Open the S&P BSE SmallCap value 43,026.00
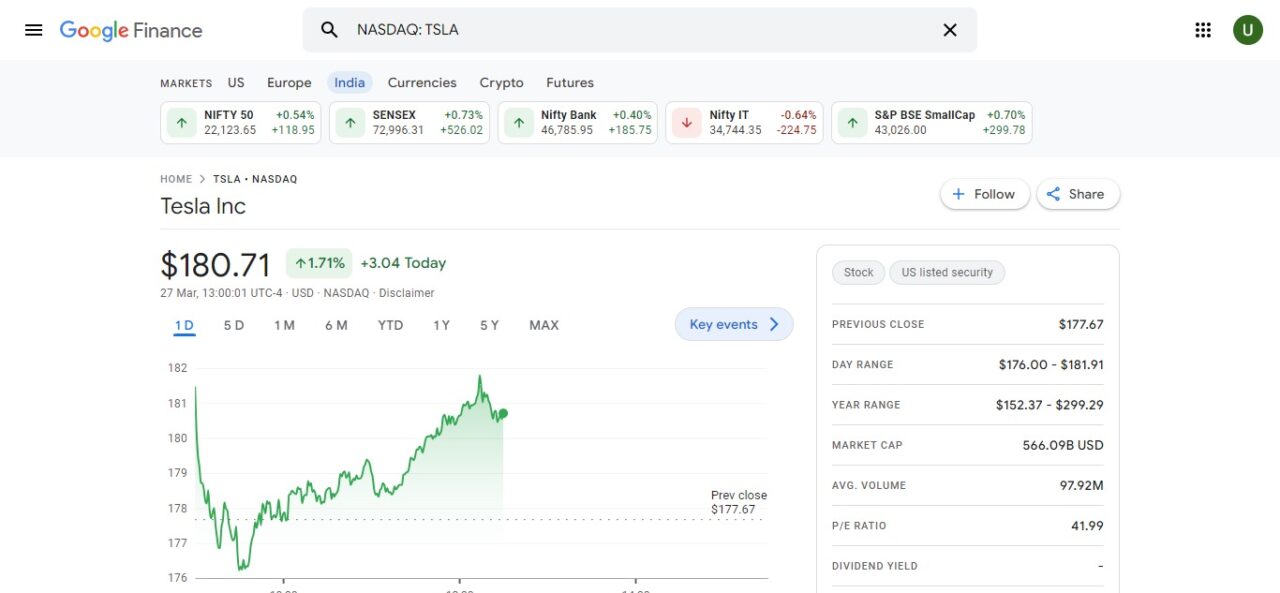This screenshot has height=593, width=1280. point(900,130)
